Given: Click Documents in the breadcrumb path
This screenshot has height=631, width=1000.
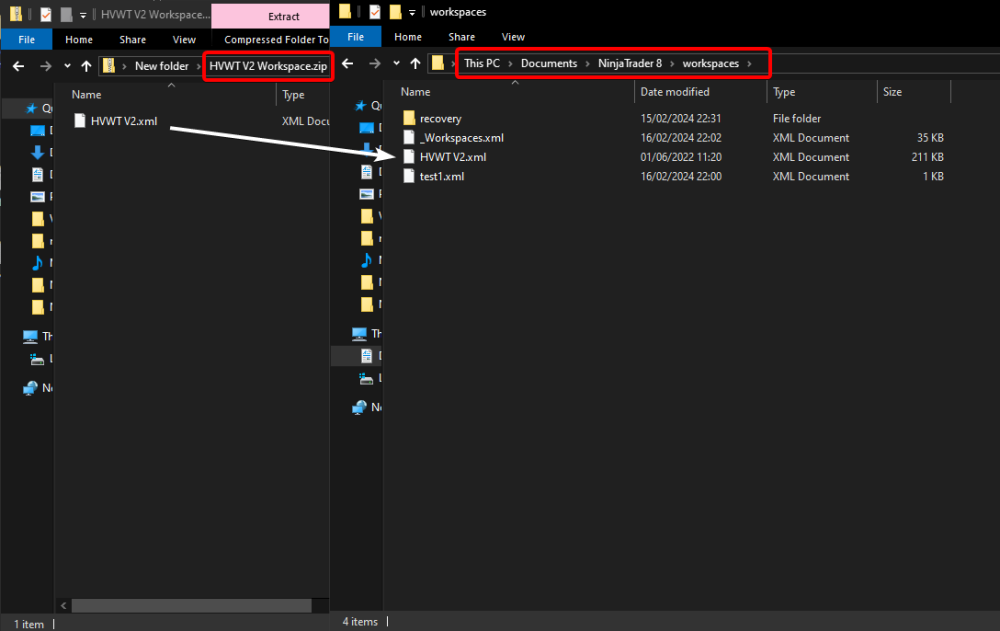Looking at the screenshot, I should click(x=549, y=64).
